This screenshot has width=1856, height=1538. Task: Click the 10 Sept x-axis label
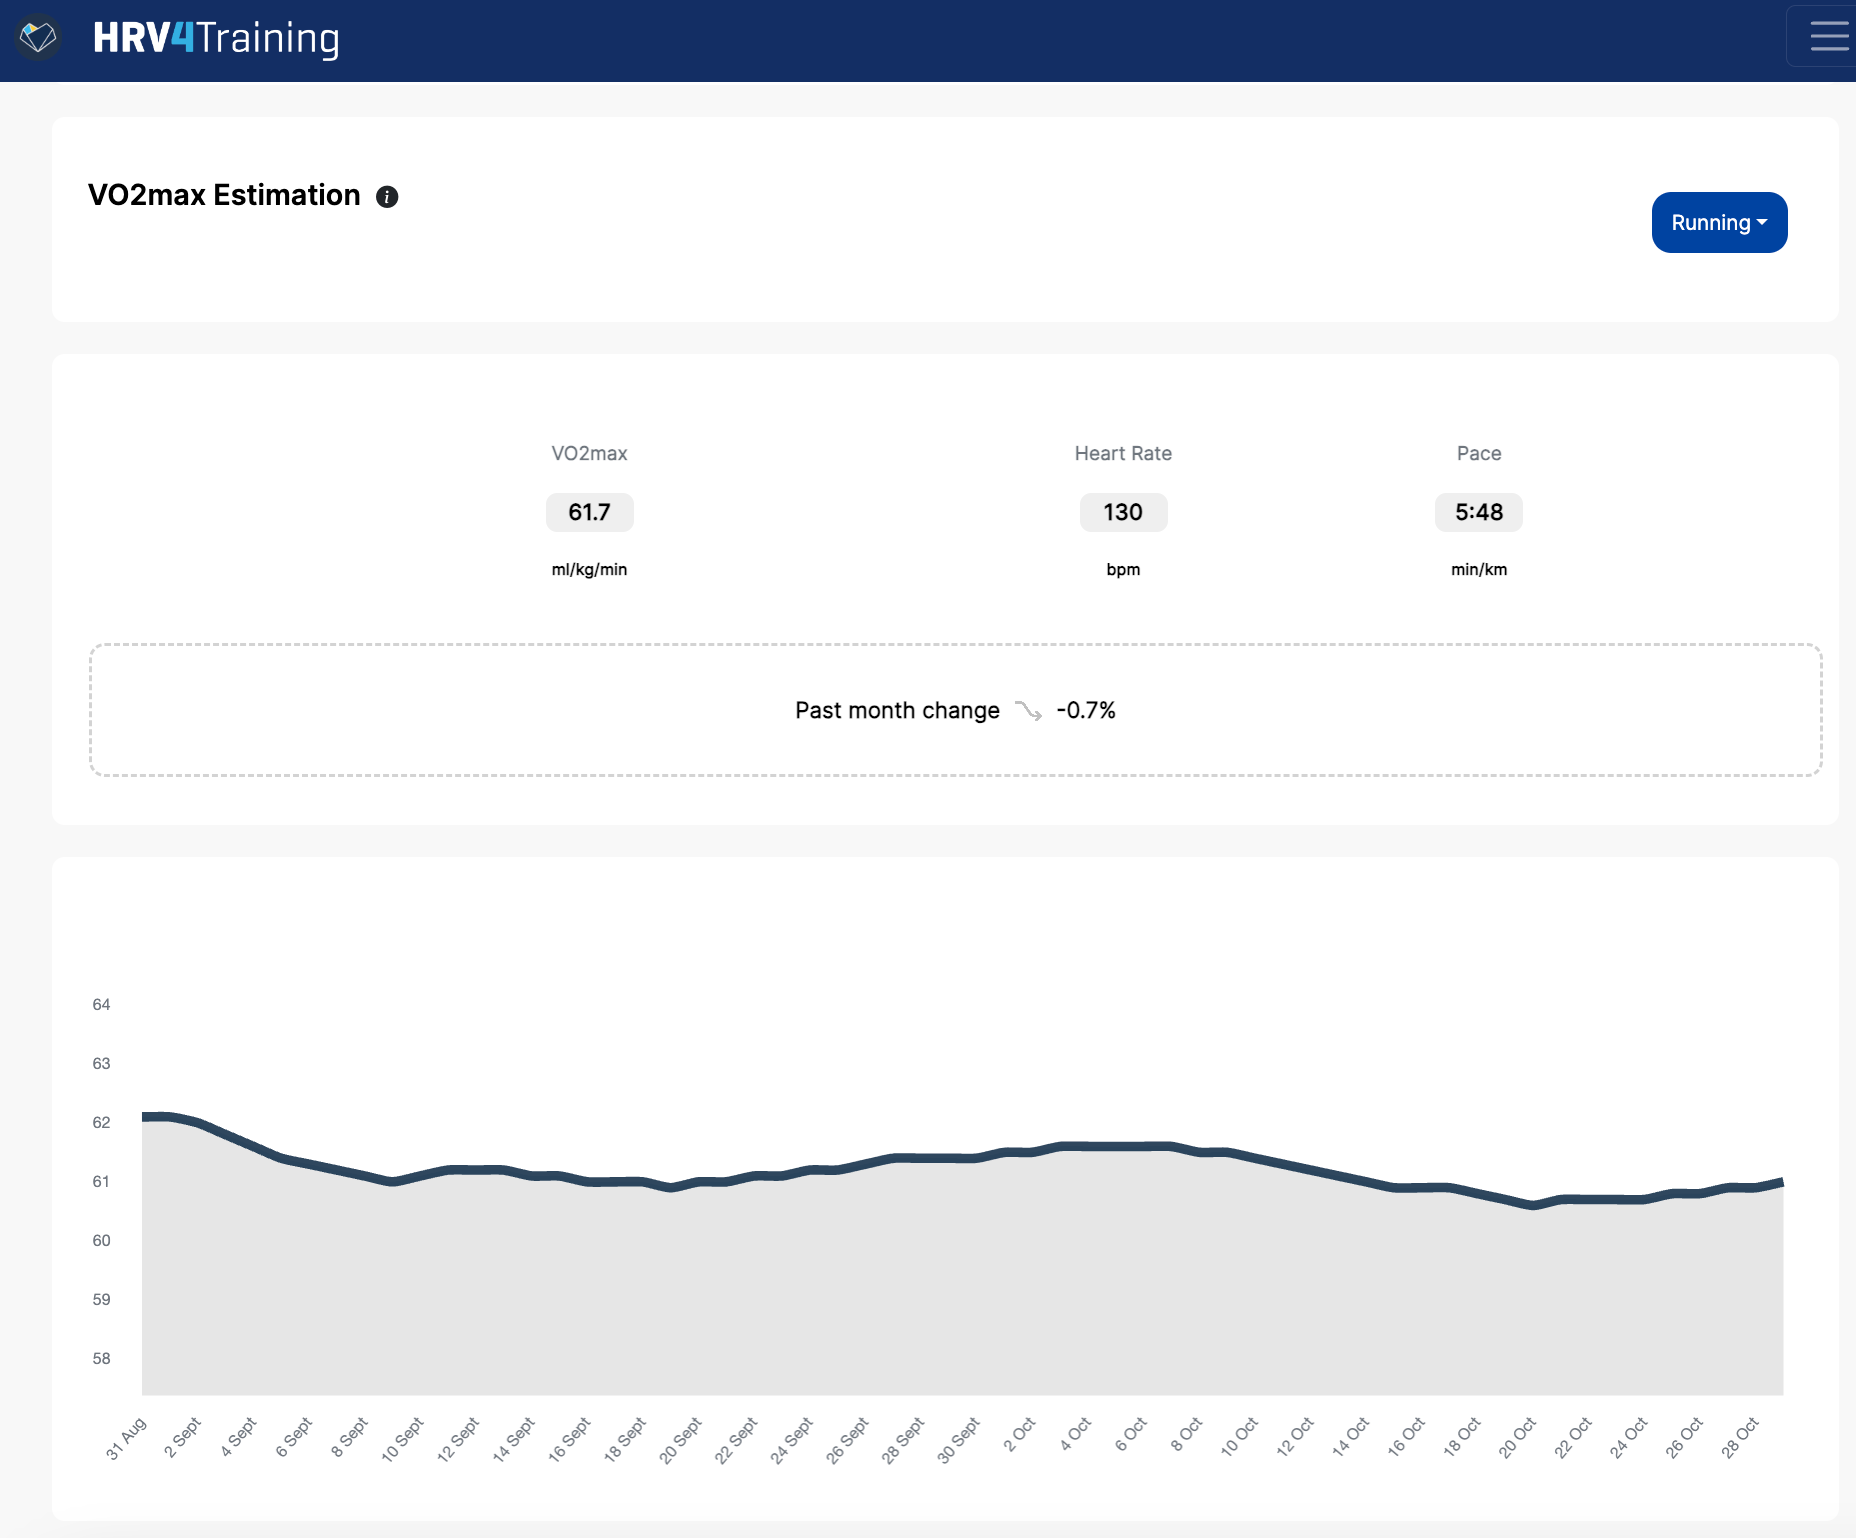pos(403,1439)
